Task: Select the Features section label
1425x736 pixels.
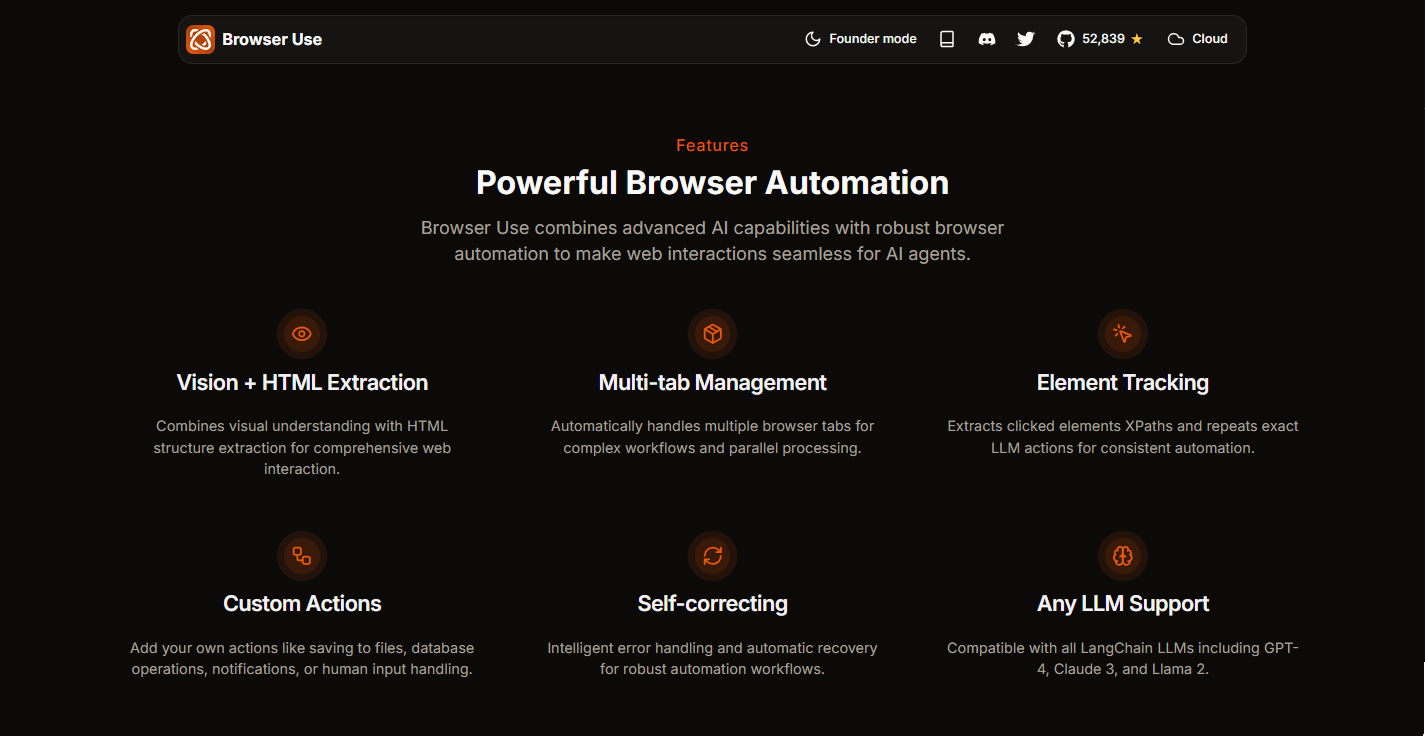Action: click(712, 145)
